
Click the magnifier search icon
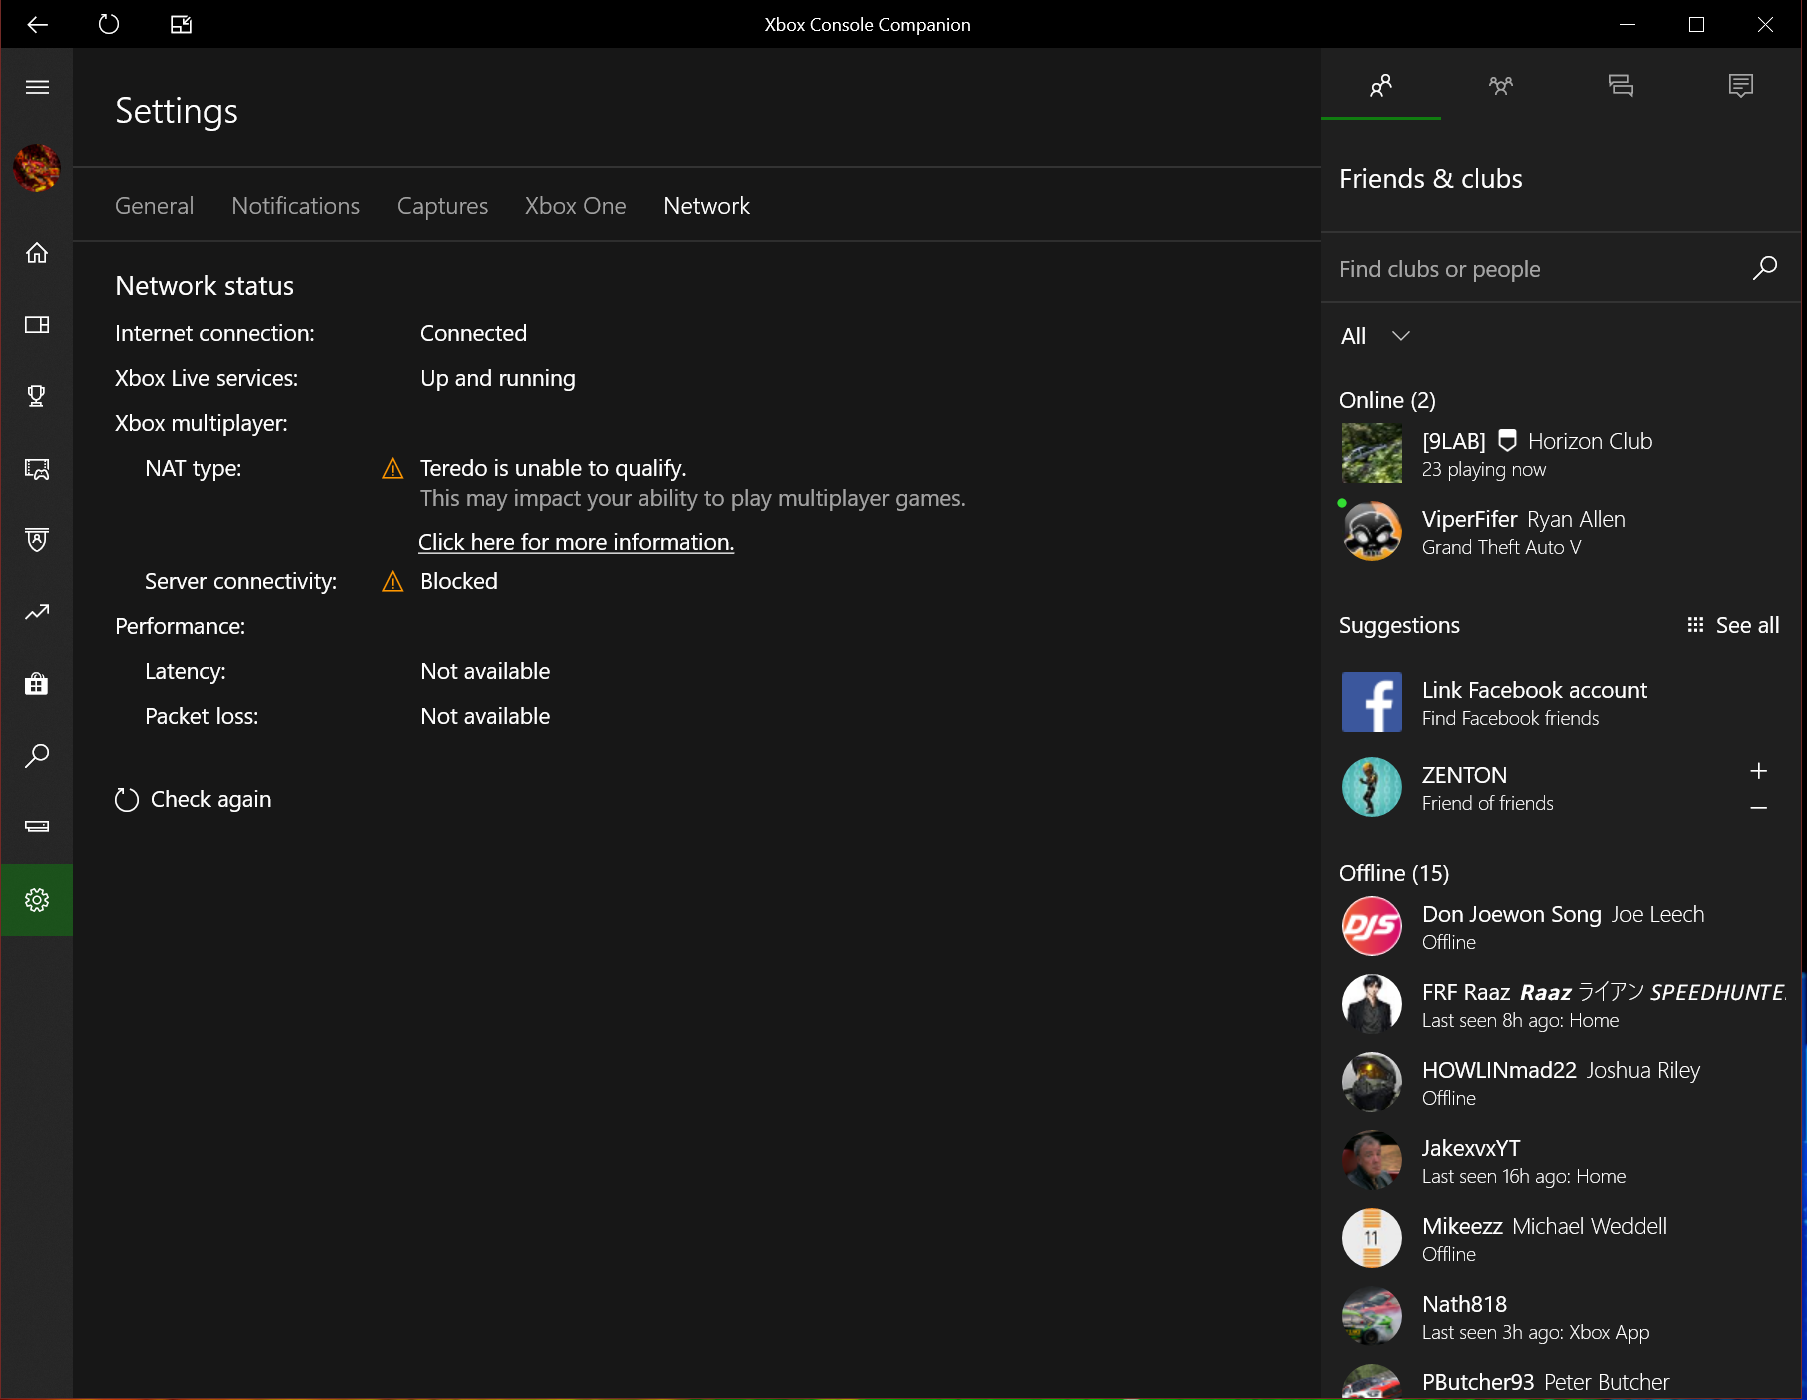click(x=1765, y=268)
